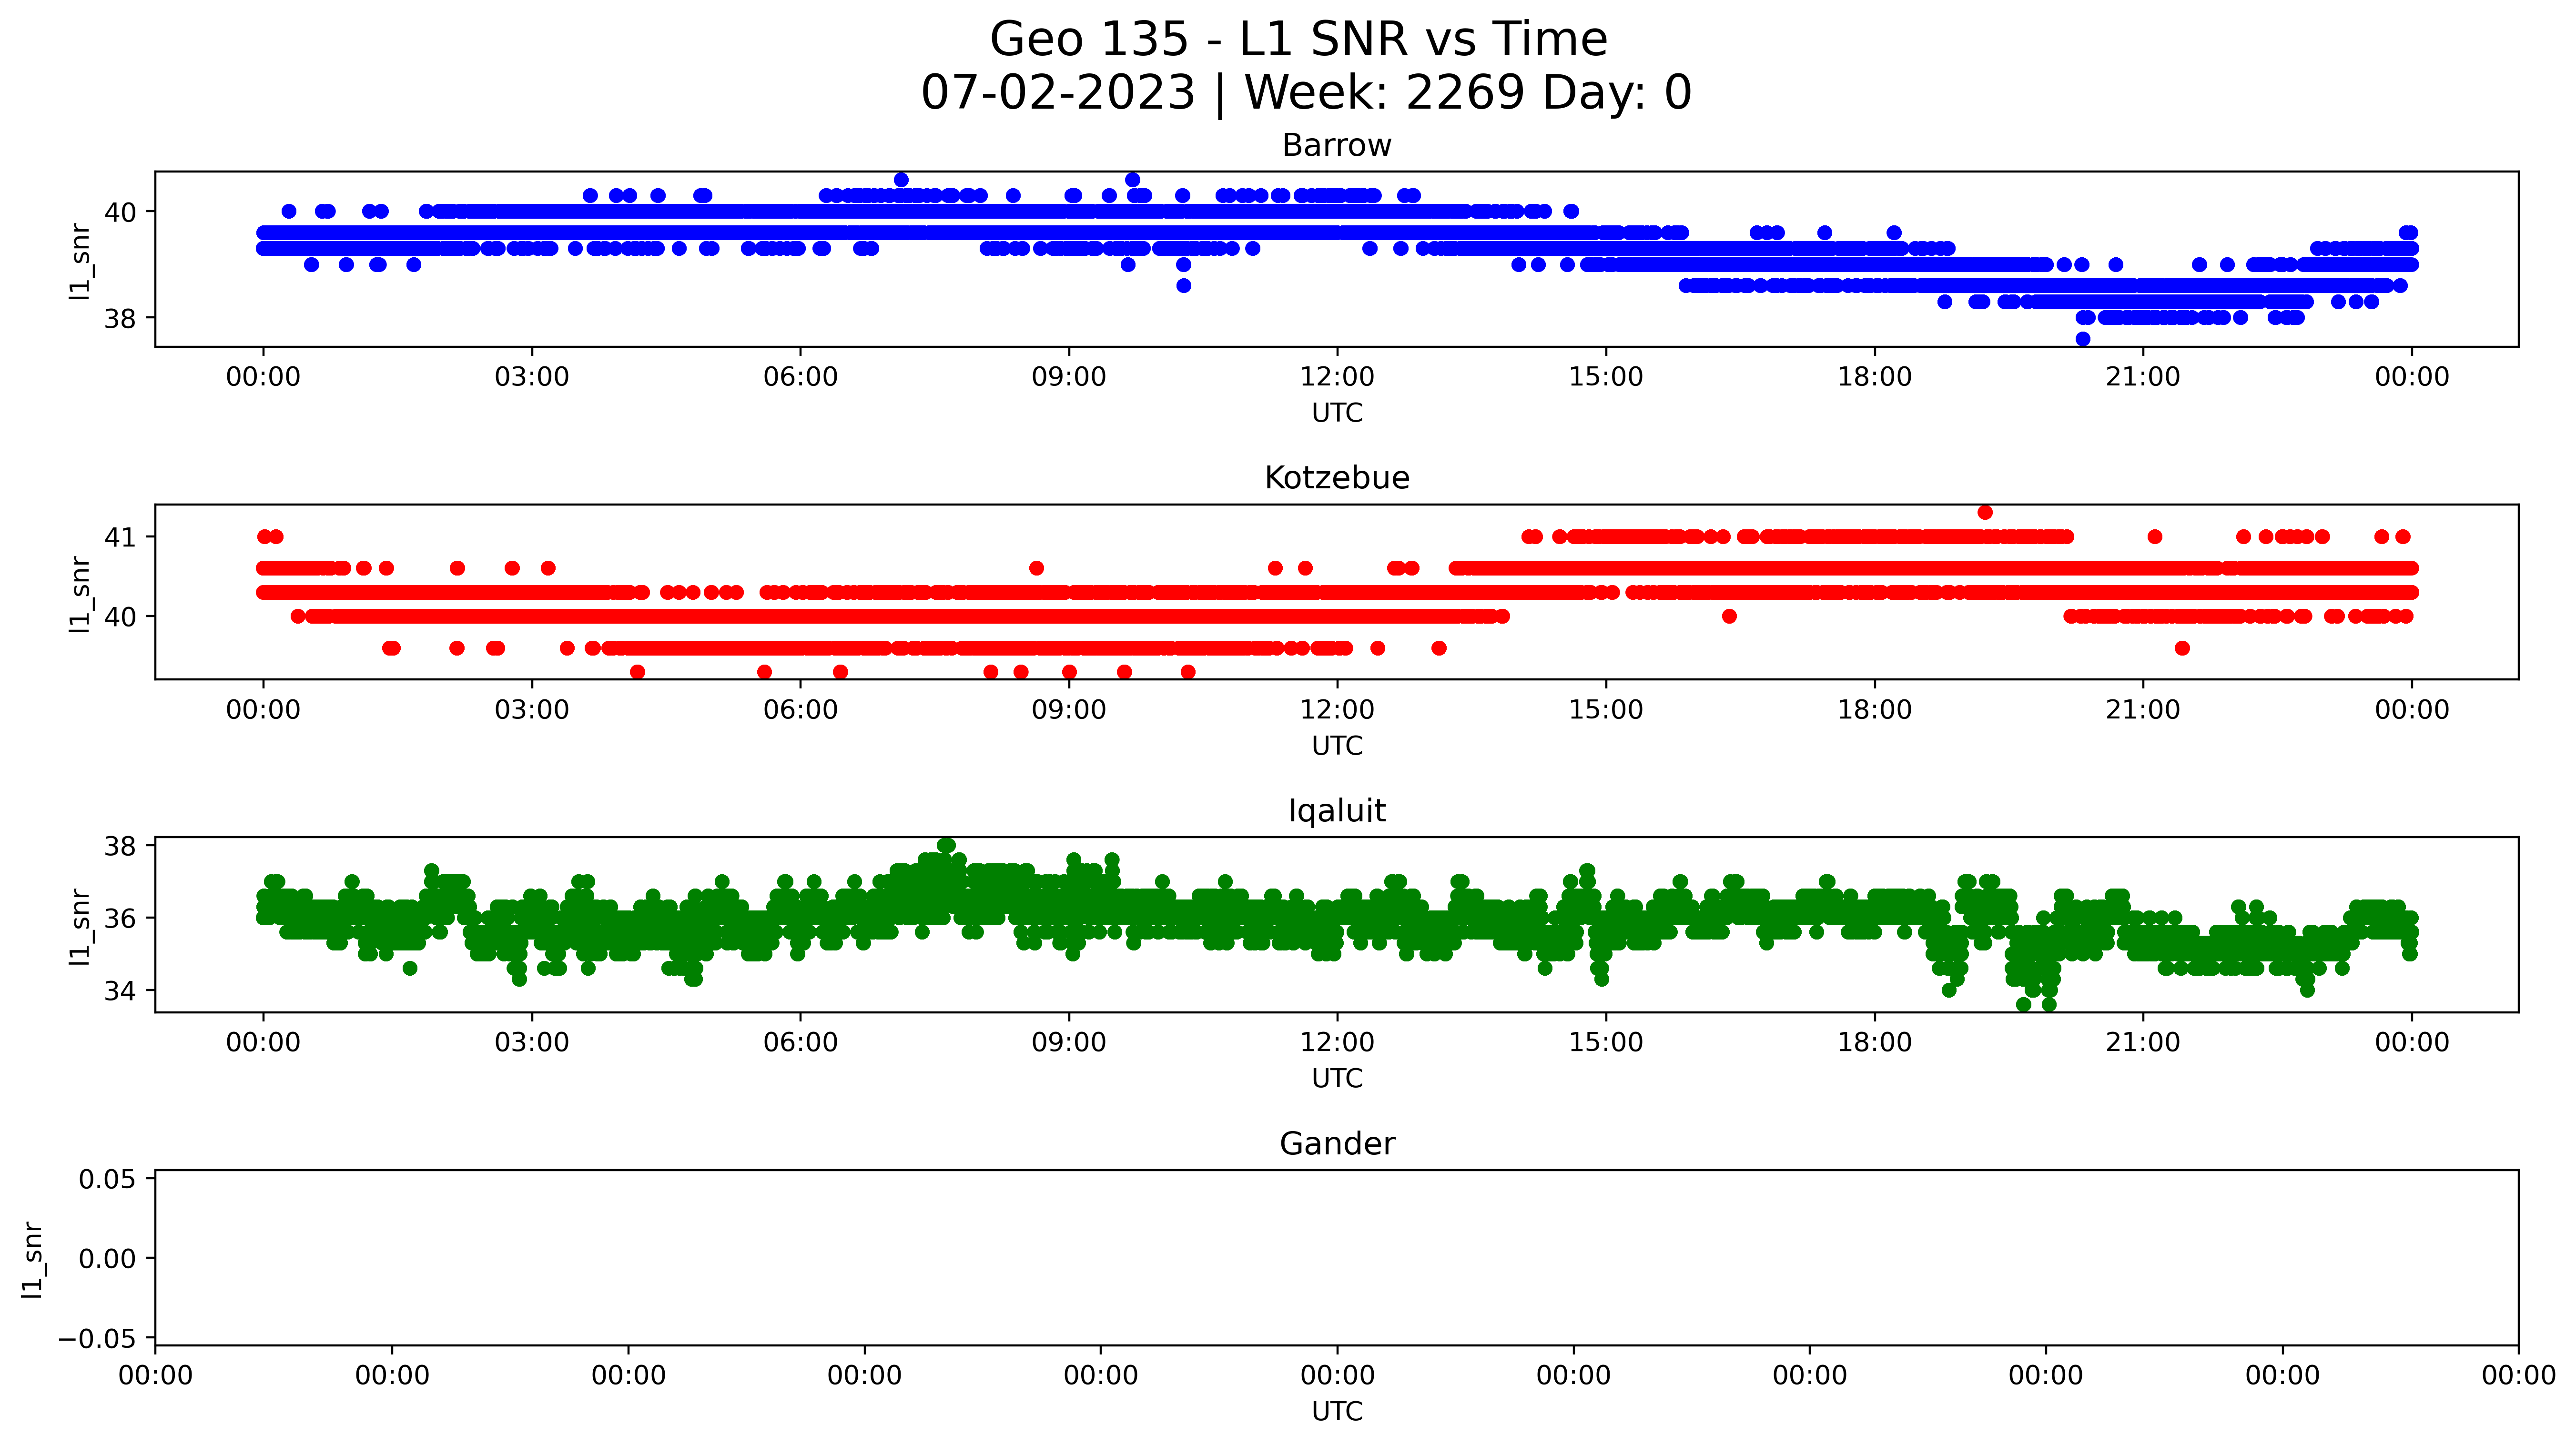Click the 03:00 tick on Kotzebue's time axis
This screenshot has width=2576, height=1445.
(x=532, y=710)
